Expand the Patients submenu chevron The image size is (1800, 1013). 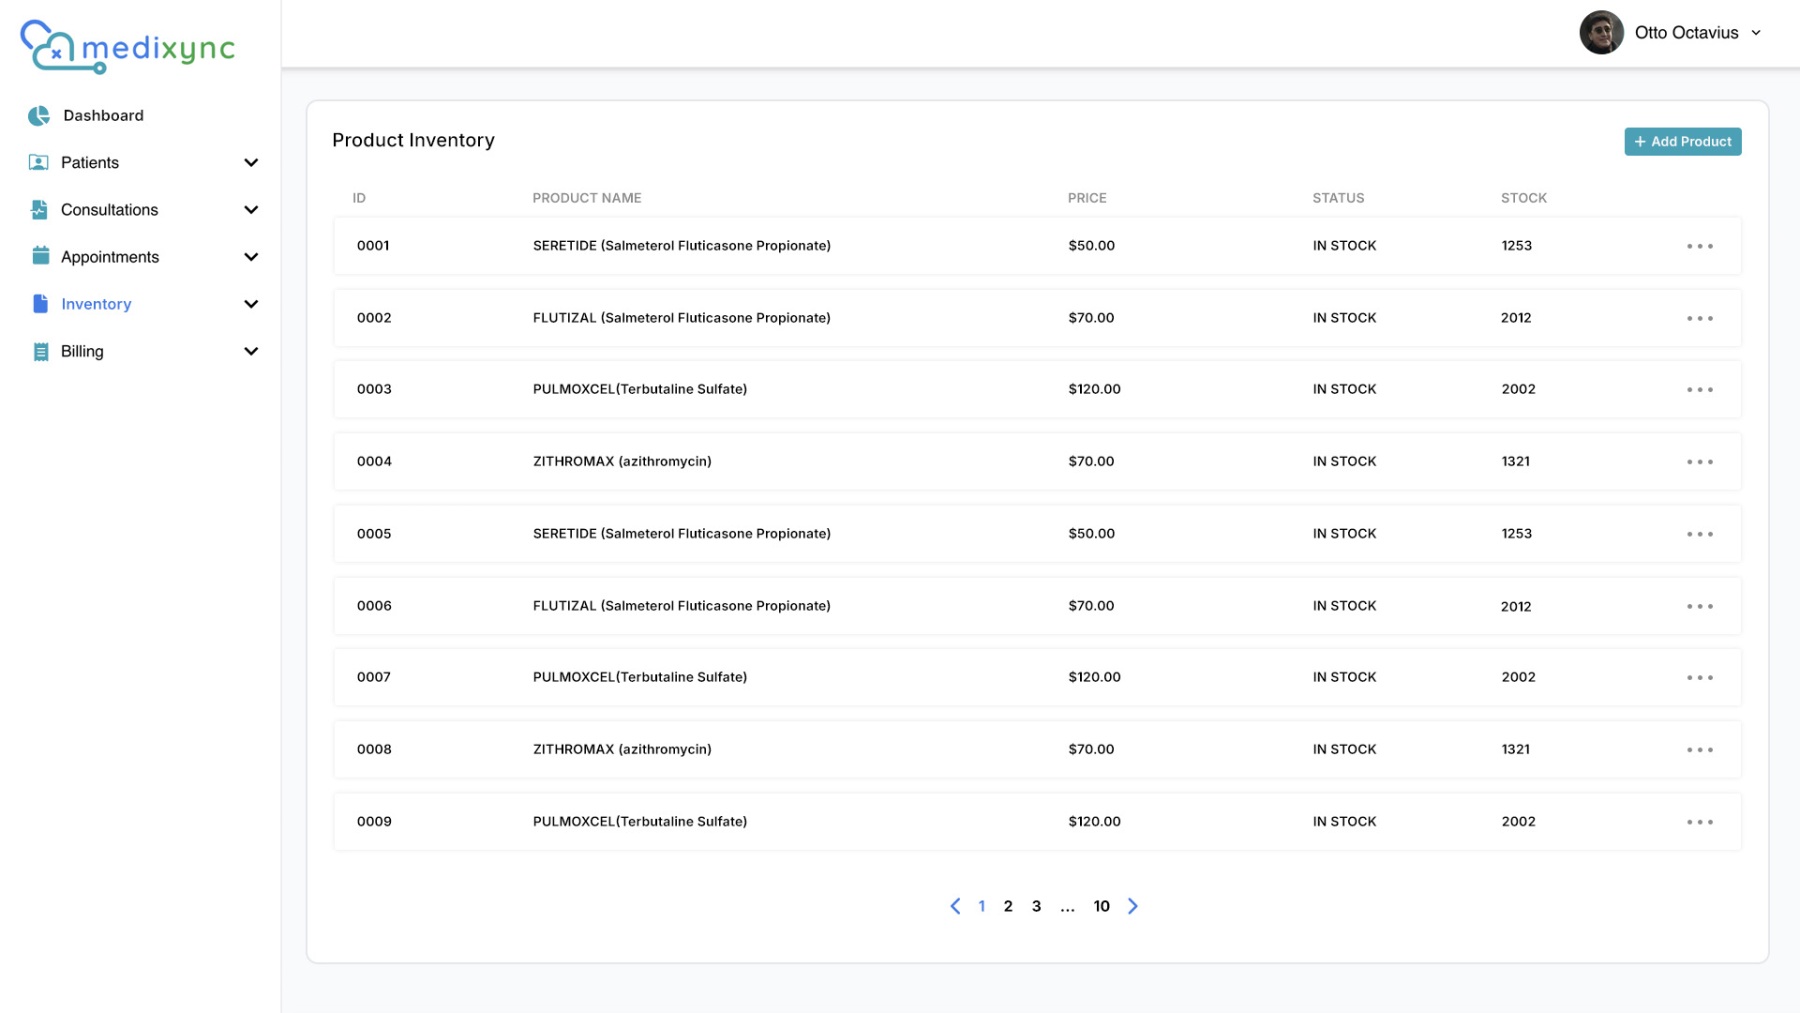(x=251, y=163)
